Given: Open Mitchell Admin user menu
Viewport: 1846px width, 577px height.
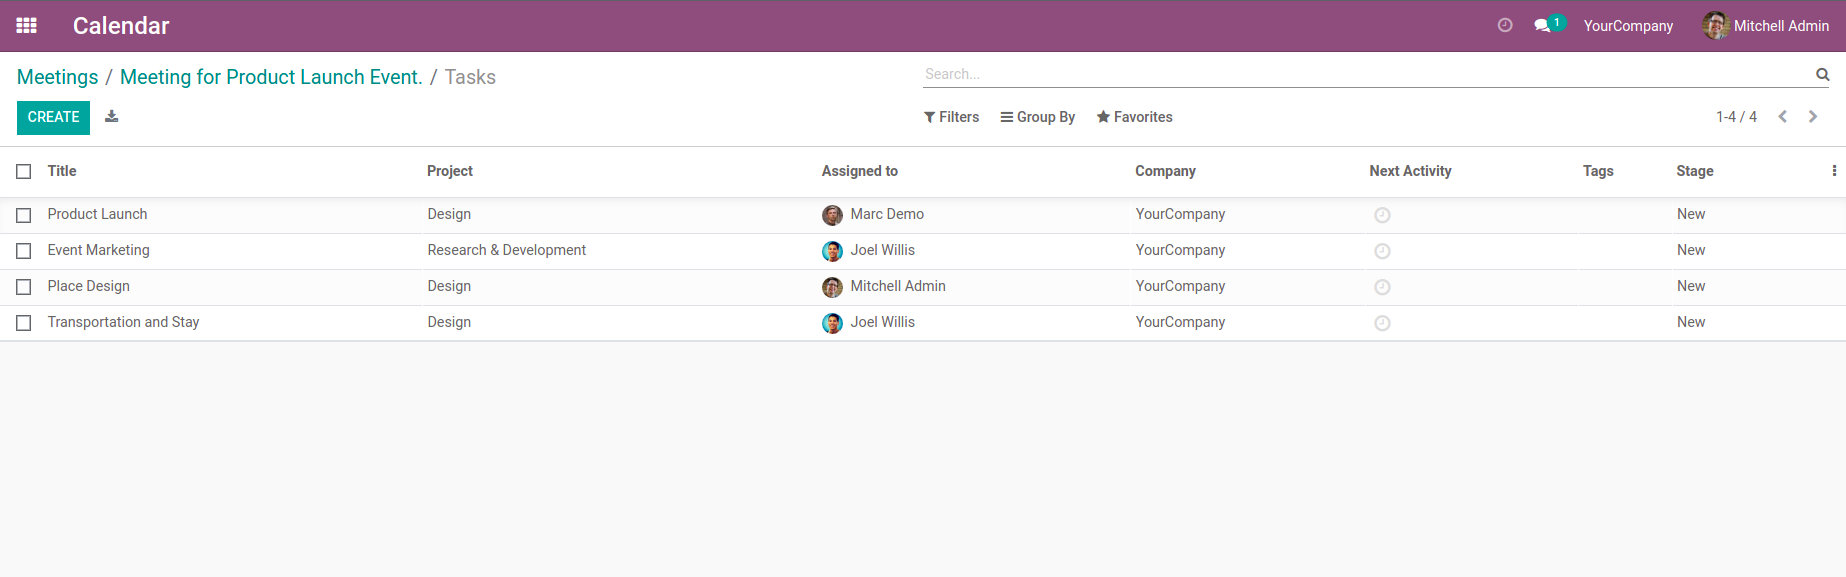Looking at the screenshot, I should click(1766, 26).
